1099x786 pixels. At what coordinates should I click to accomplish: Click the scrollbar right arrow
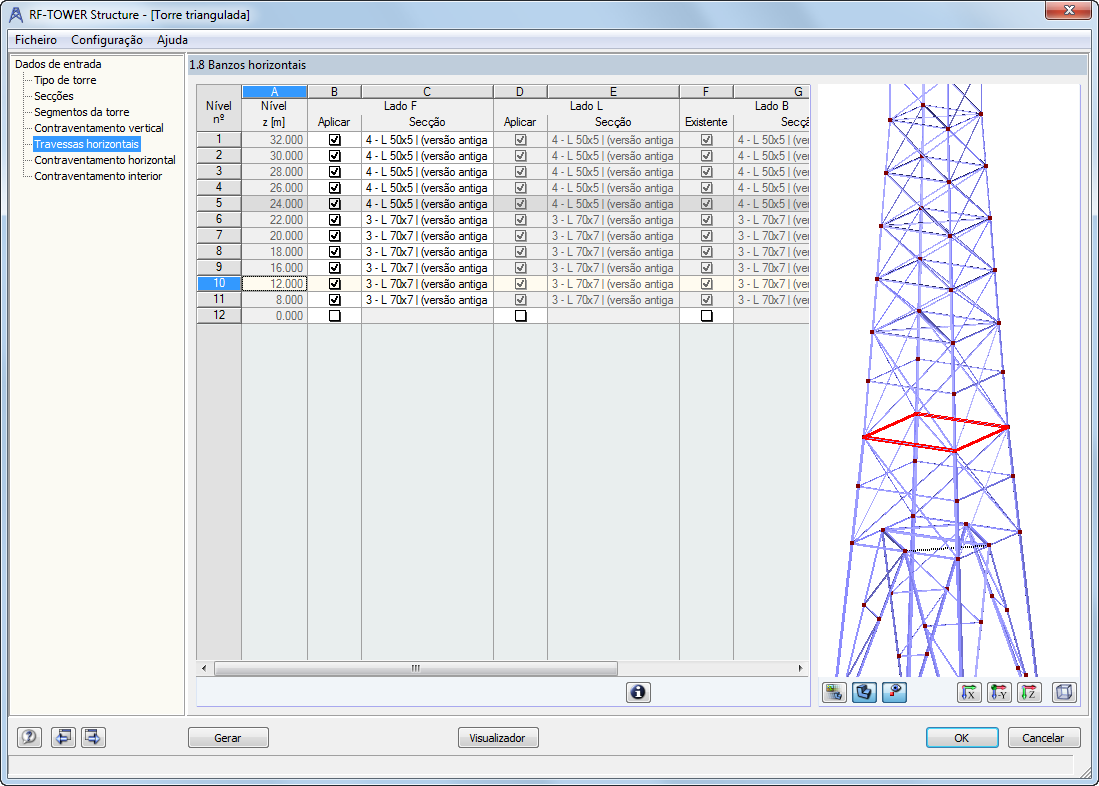pos(800,668)
